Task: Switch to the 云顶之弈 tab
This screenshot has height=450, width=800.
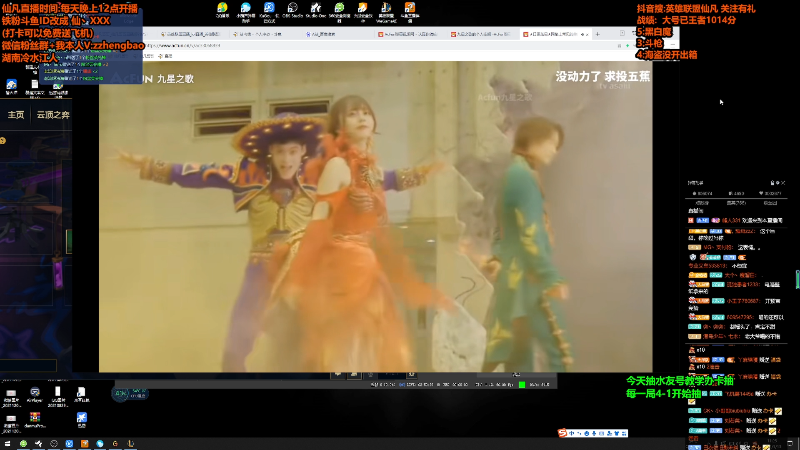Action: 53,115
